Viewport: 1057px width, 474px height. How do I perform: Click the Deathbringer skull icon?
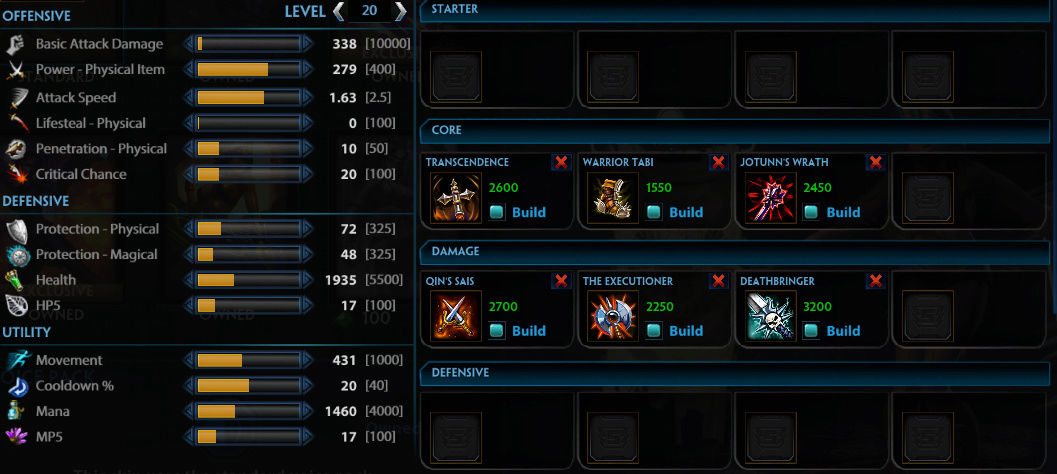click(771, 316)
